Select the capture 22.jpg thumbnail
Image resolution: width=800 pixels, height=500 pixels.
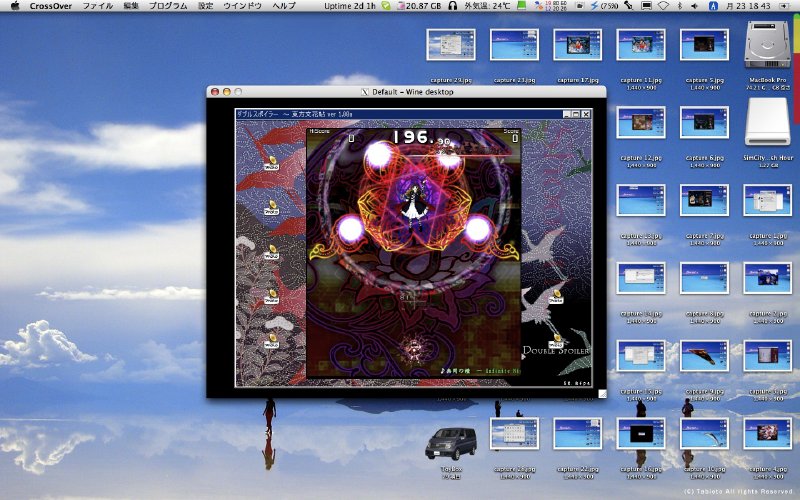click(x=577, y=434)
